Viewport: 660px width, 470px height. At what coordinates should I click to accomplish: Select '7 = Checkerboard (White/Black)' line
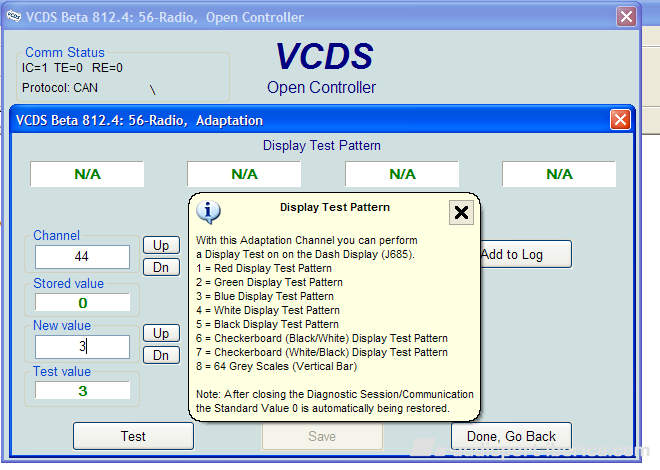322,352
